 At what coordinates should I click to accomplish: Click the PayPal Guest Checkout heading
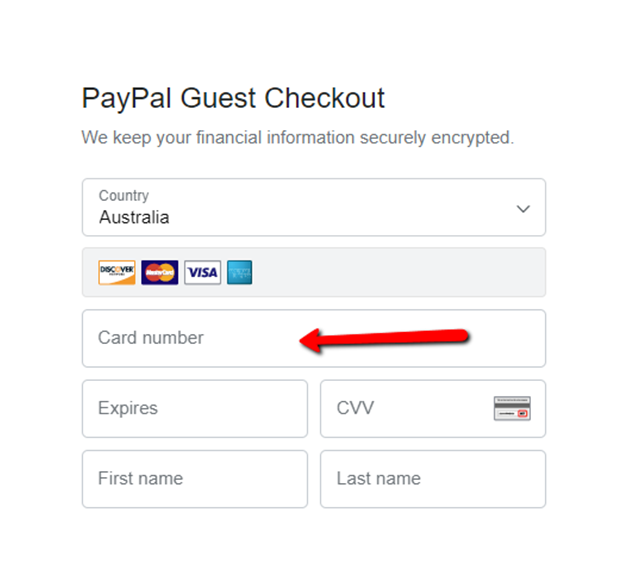coord(233,98)
